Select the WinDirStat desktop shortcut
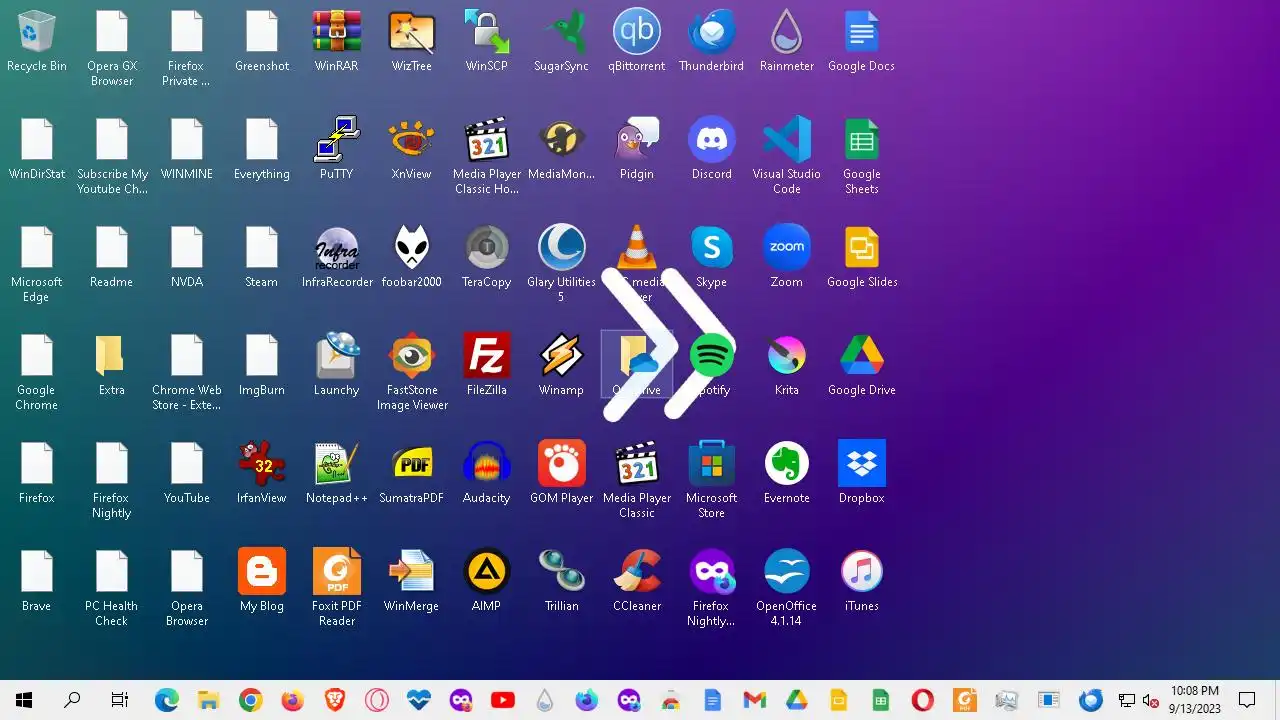Screen dimensions: 1280x720 tap(37, 149)
